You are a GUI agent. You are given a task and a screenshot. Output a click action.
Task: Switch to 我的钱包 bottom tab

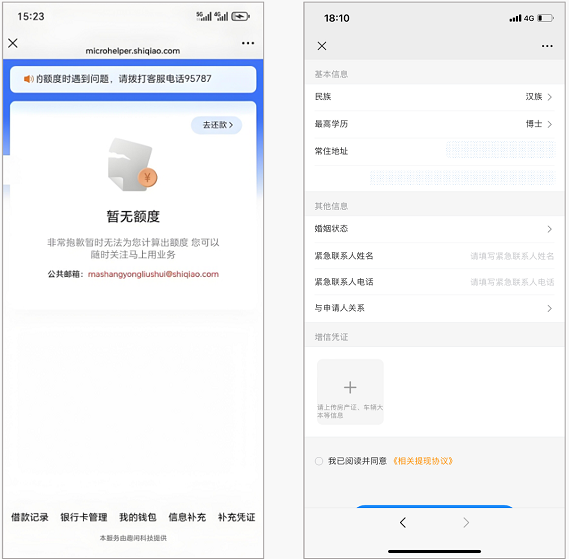(x=138, y=517)
